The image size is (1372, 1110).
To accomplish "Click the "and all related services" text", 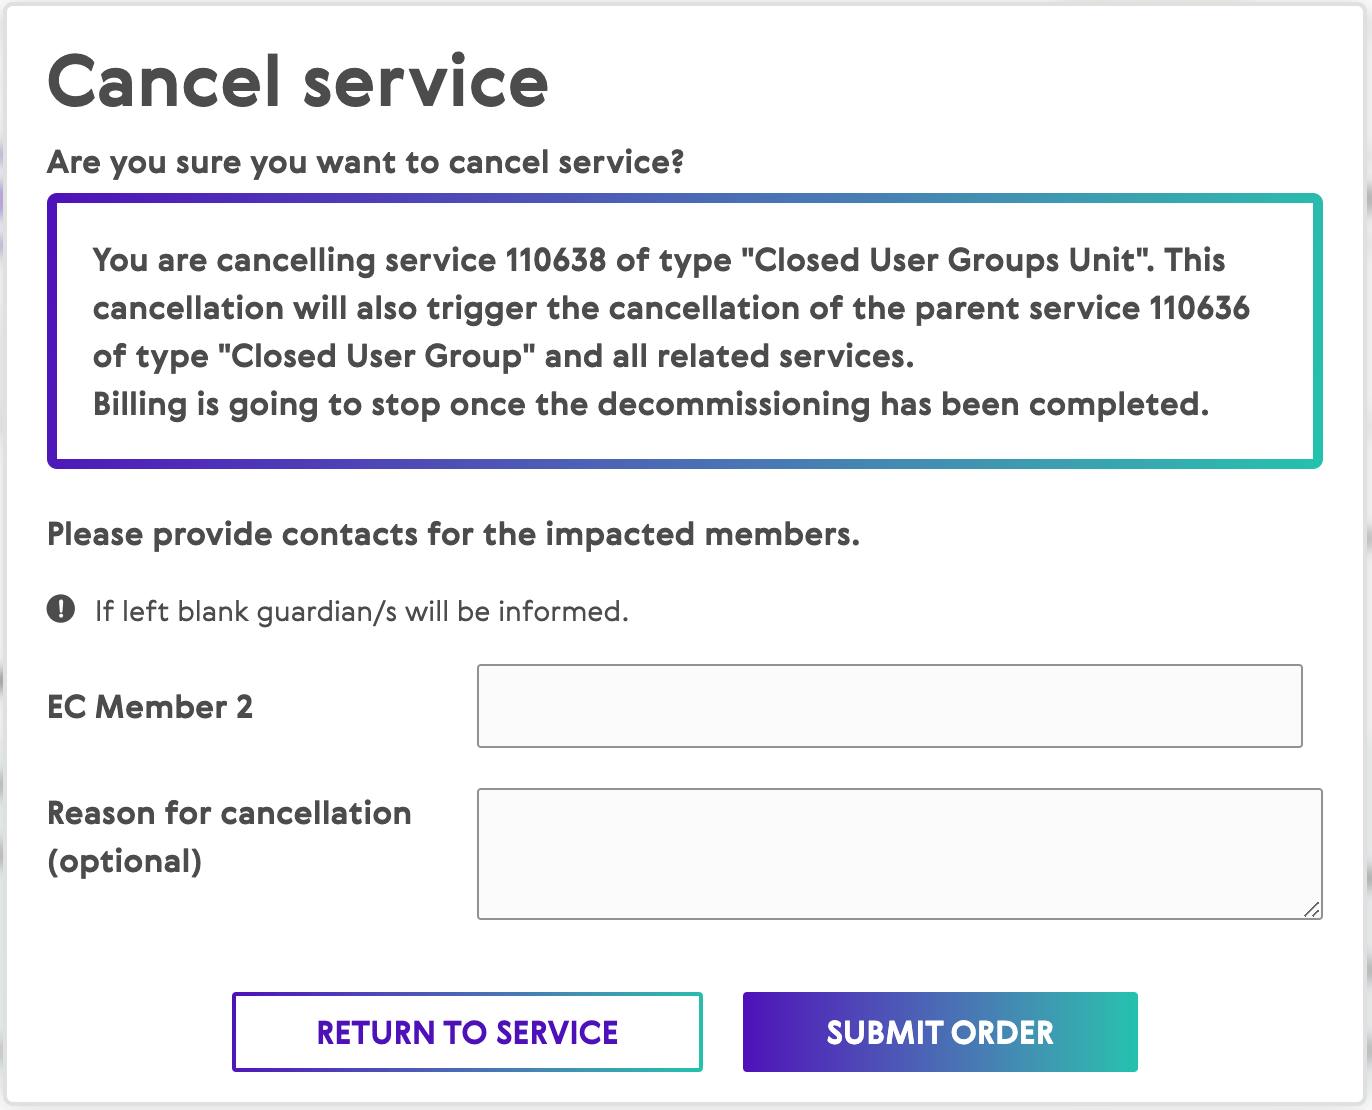I will pyautogui.click(x=729, y=356).
